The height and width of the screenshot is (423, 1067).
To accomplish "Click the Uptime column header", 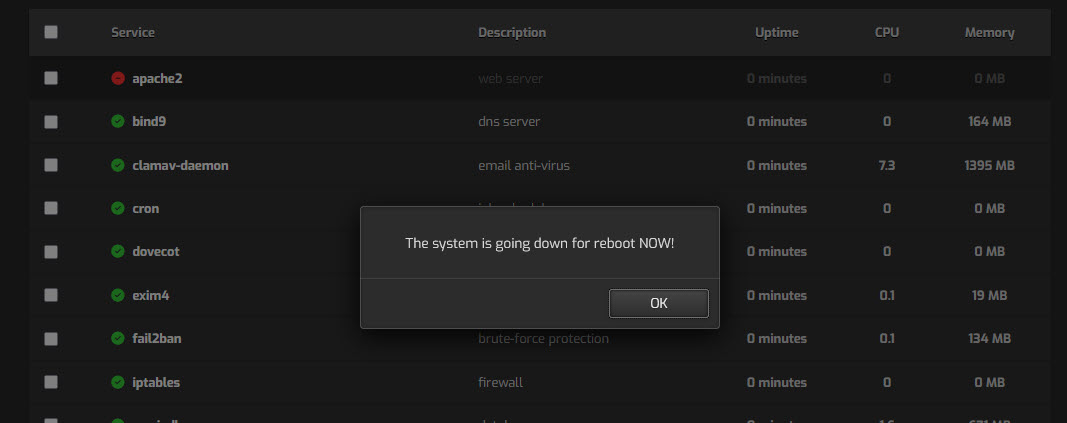I will (776, 33).
